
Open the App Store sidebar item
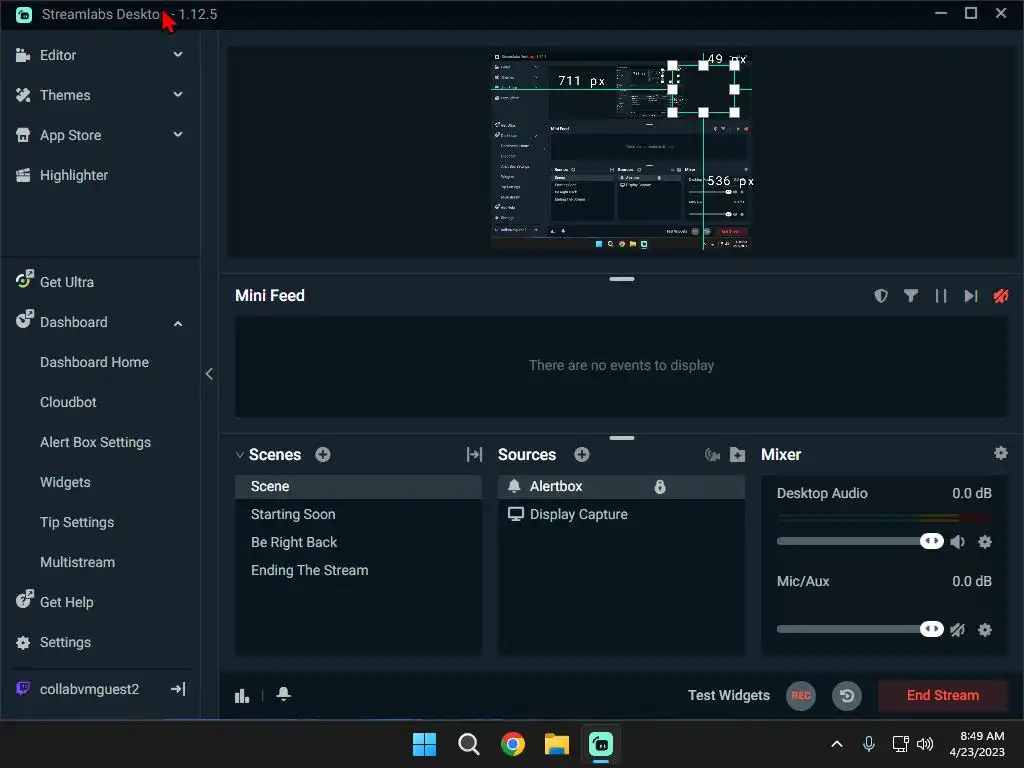click(x=70, y=135)
